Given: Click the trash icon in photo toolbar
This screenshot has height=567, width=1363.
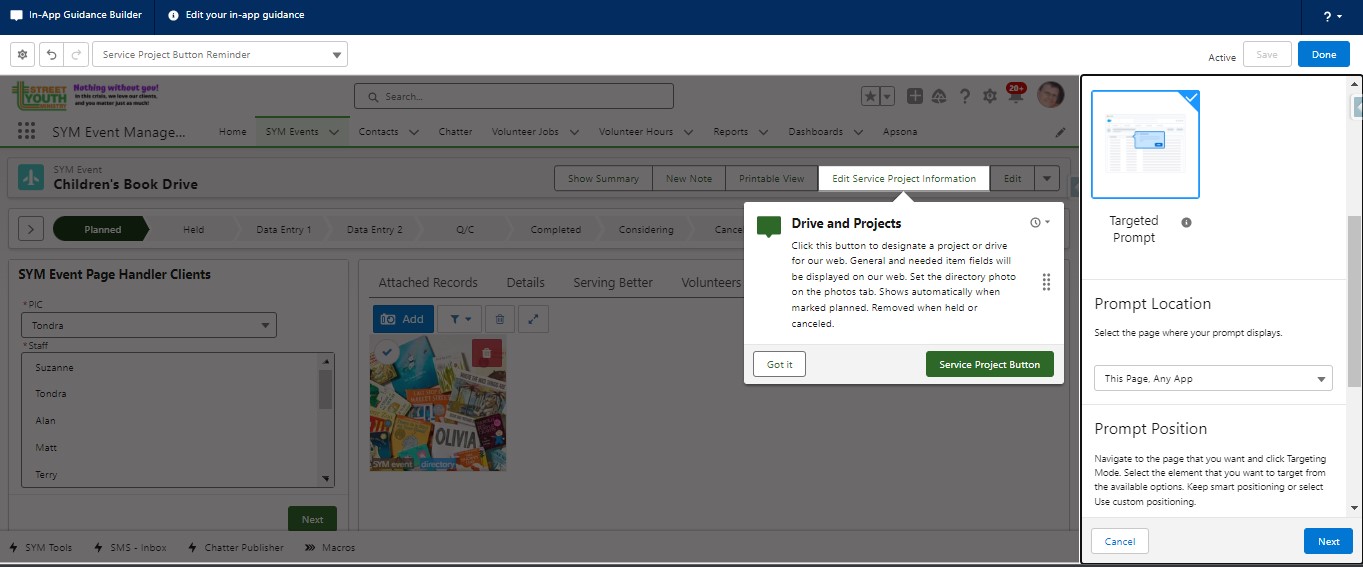Looking at the screenshot, I should tap(500, 319).
